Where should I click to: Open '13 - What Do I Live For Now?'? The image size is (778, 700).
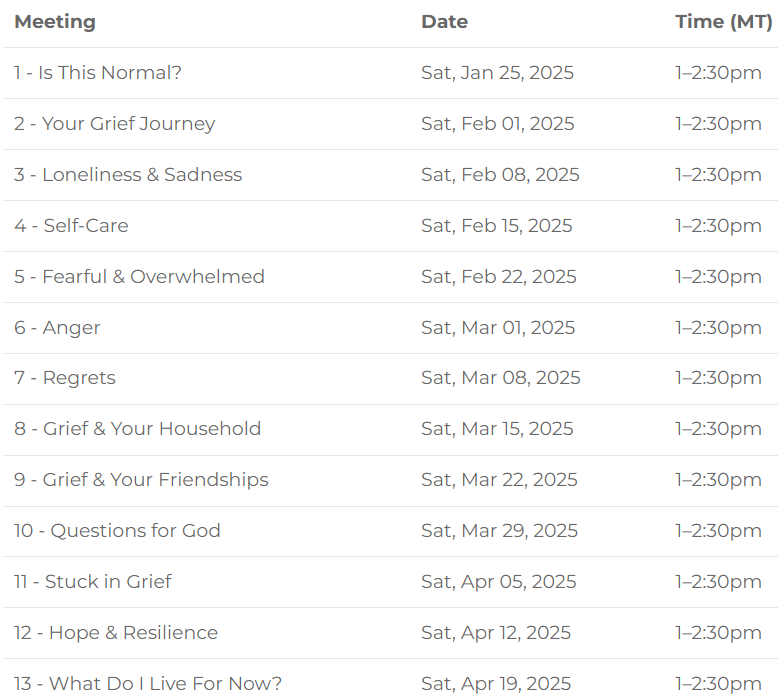pos(148,684)
